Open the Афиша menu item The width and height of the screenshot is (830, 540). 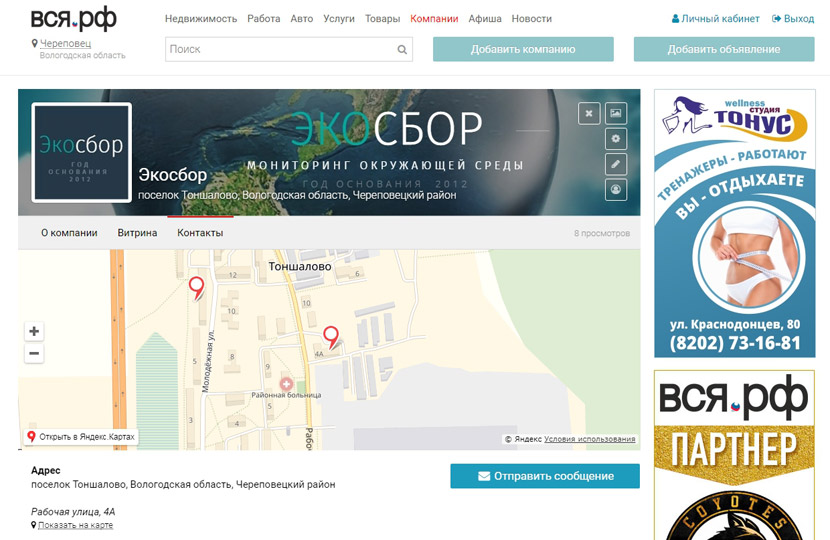pos(485,19)
